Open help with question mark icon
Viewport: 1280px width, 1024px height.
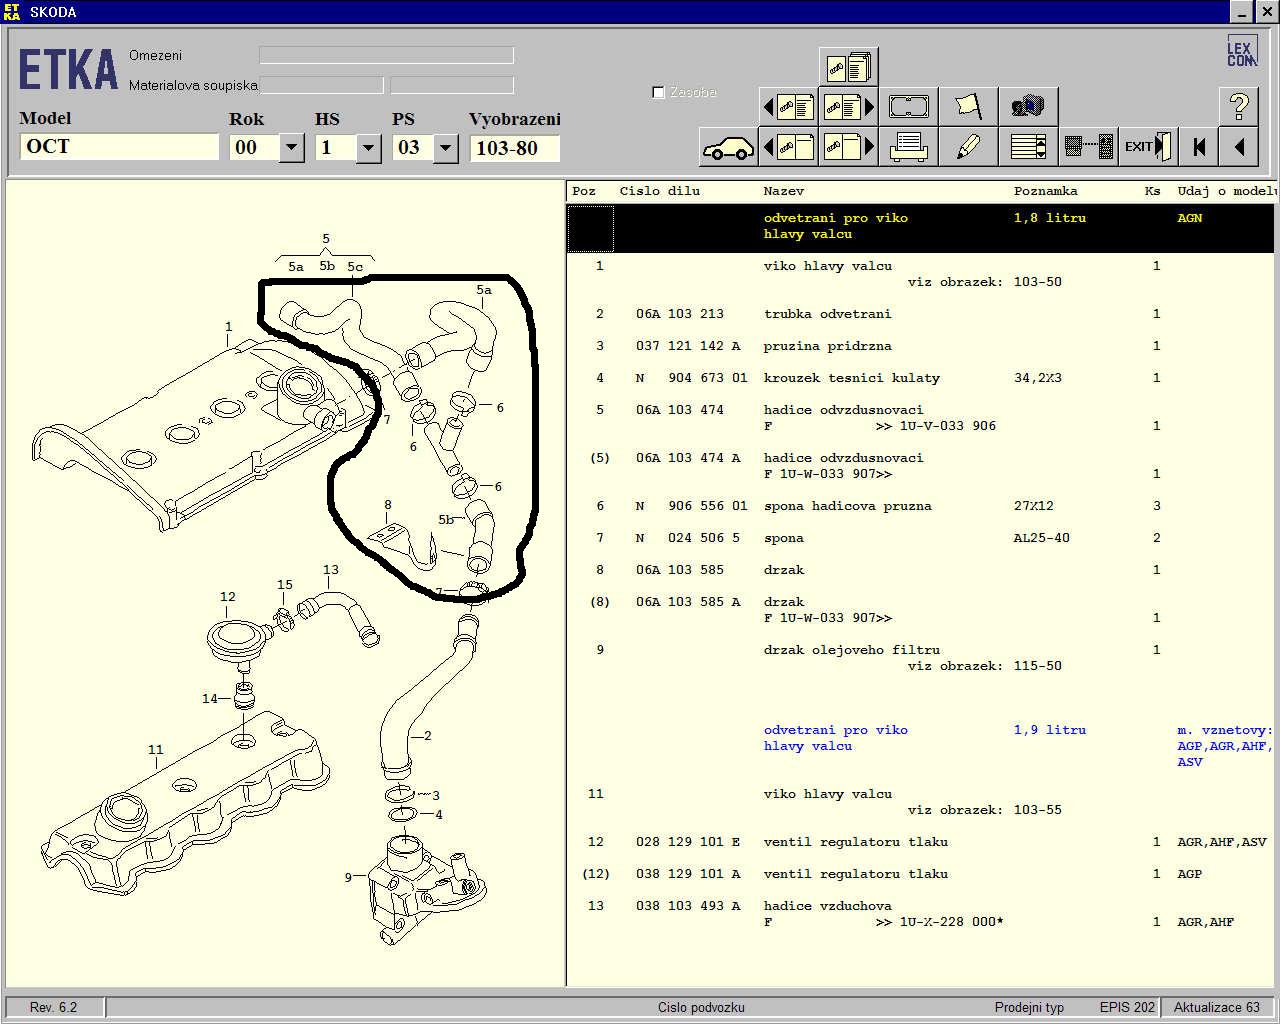tap(1239, 106)
